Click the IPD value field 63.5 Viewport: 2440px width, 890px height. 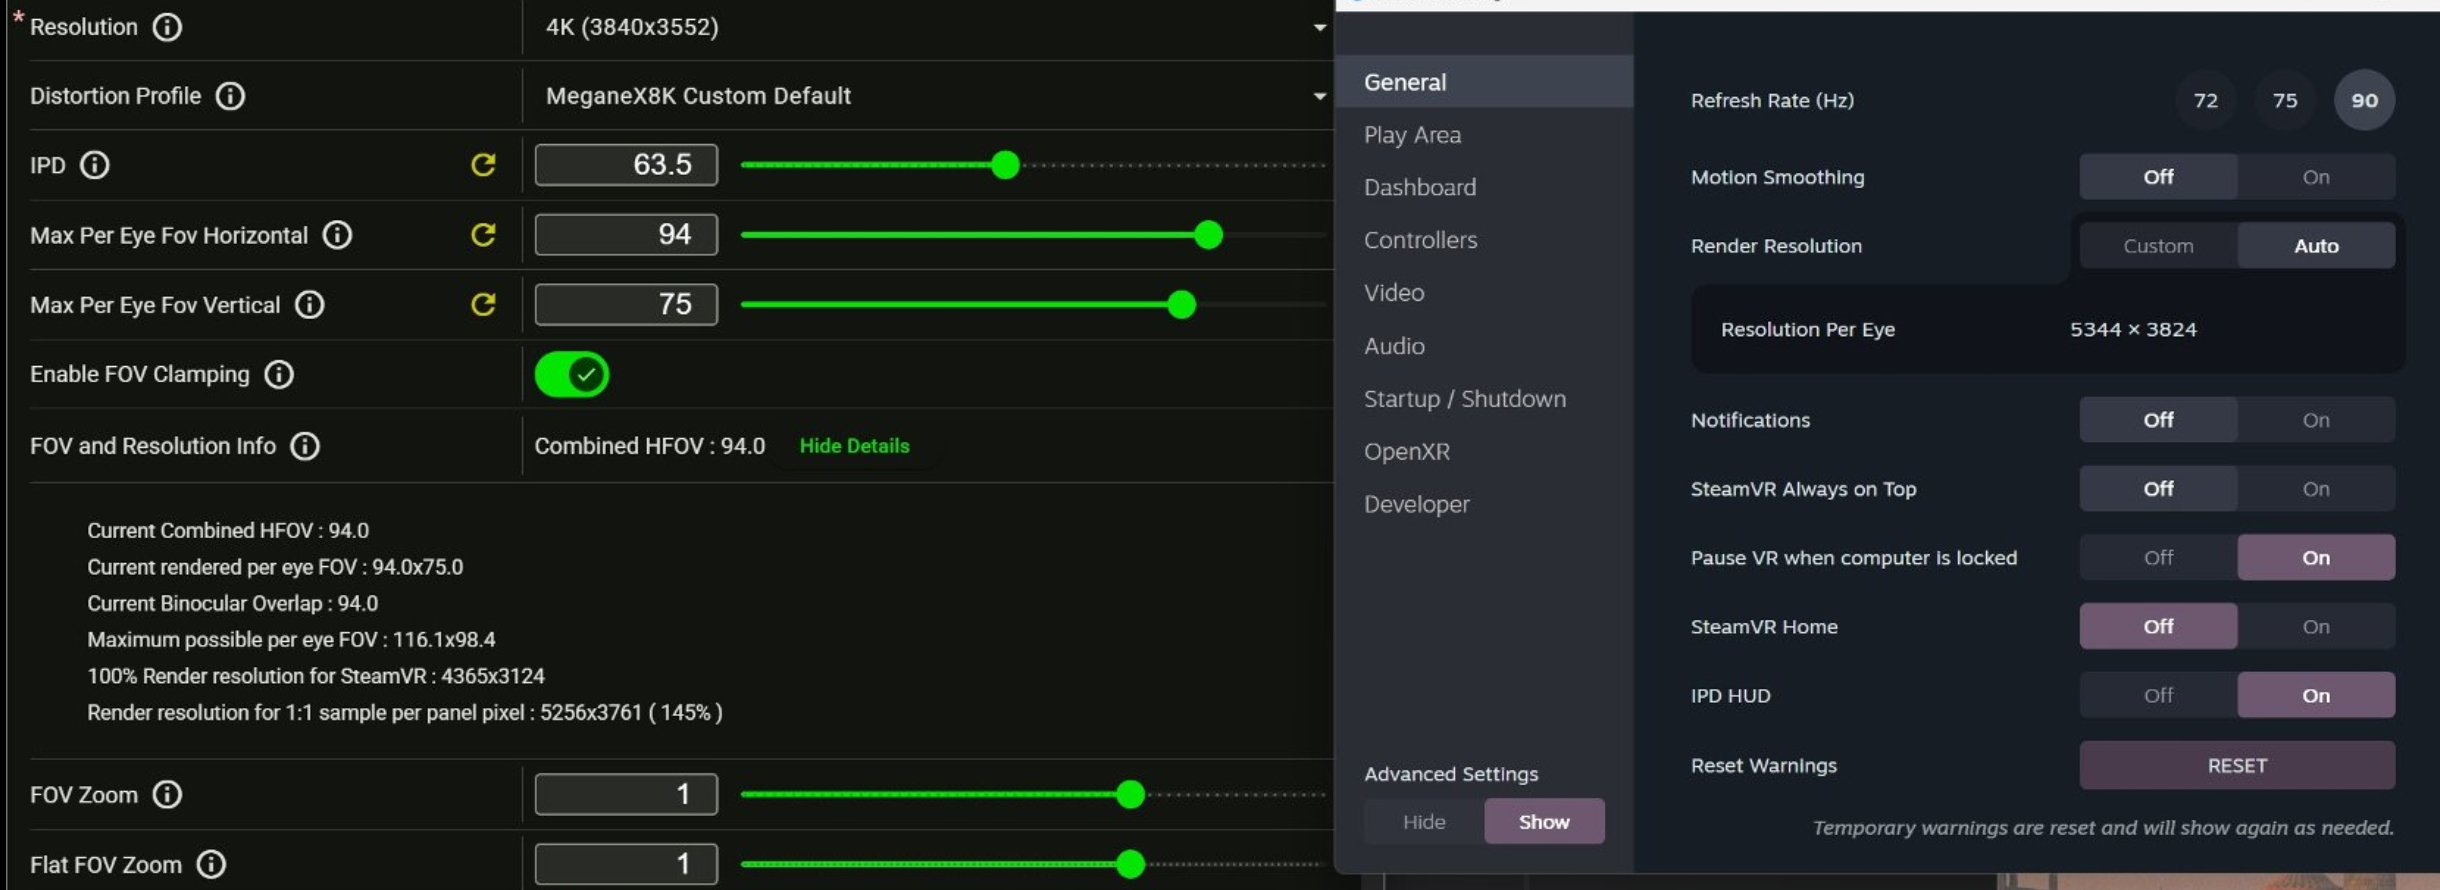coord(626,165)
